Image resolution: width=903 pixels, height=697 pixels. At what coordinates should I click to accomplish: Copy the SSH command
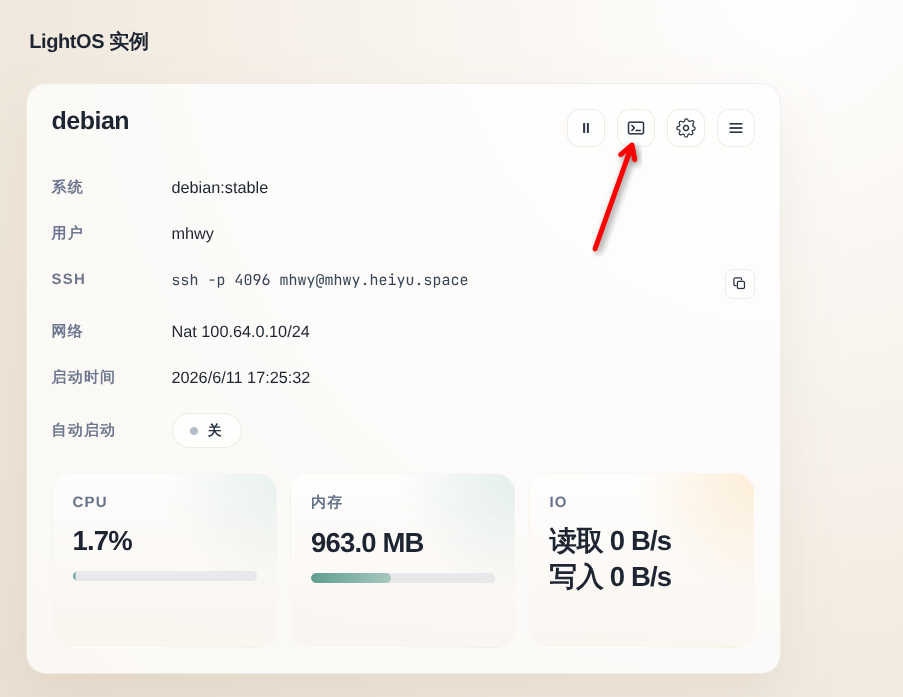pos(740,283)
